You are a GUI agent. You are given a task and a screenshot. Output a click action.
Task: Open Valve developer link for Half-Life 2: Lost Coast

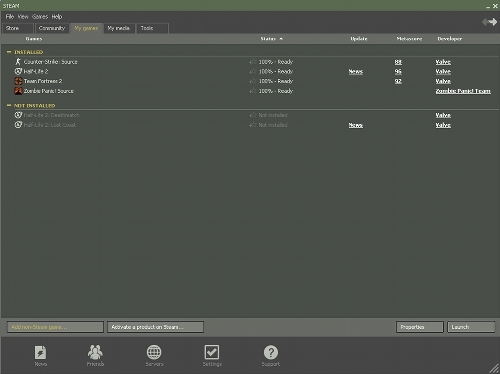[x=443, y=125]
